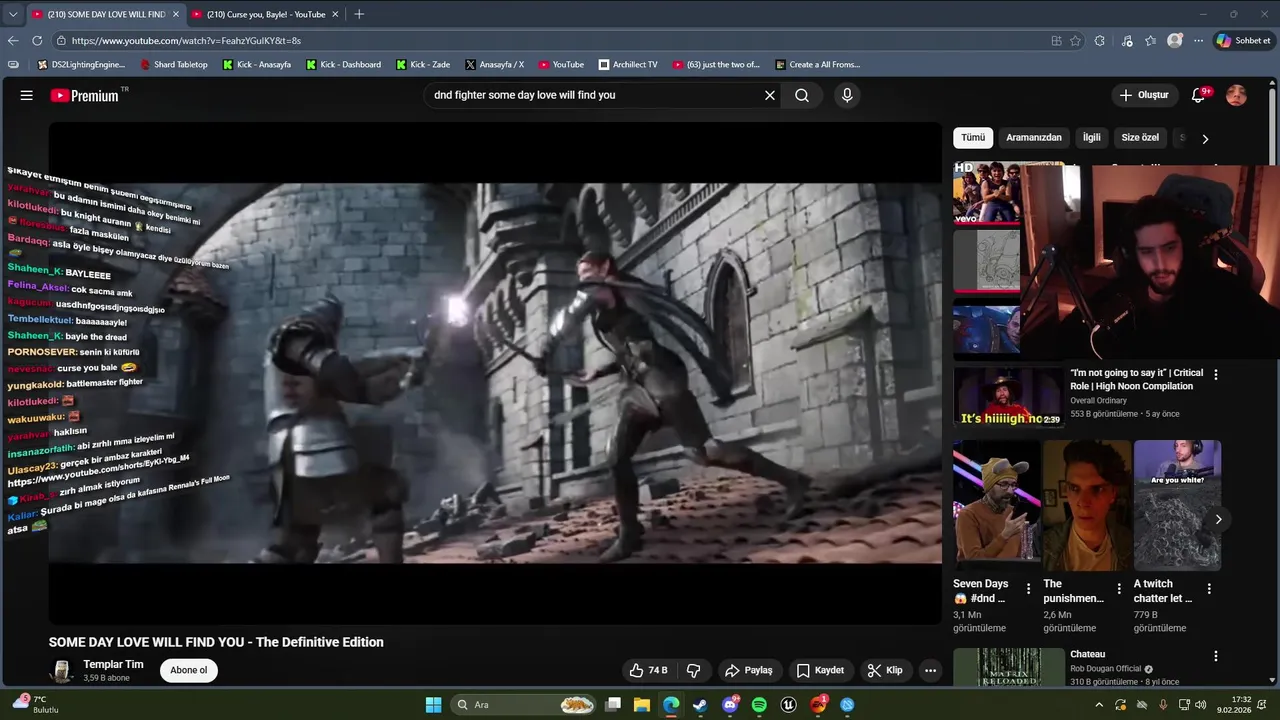The image size is (1280, 720).
Task: Open Kick - Dashboard bookmark
Action: pyautogui.click(x=343, y=64)
